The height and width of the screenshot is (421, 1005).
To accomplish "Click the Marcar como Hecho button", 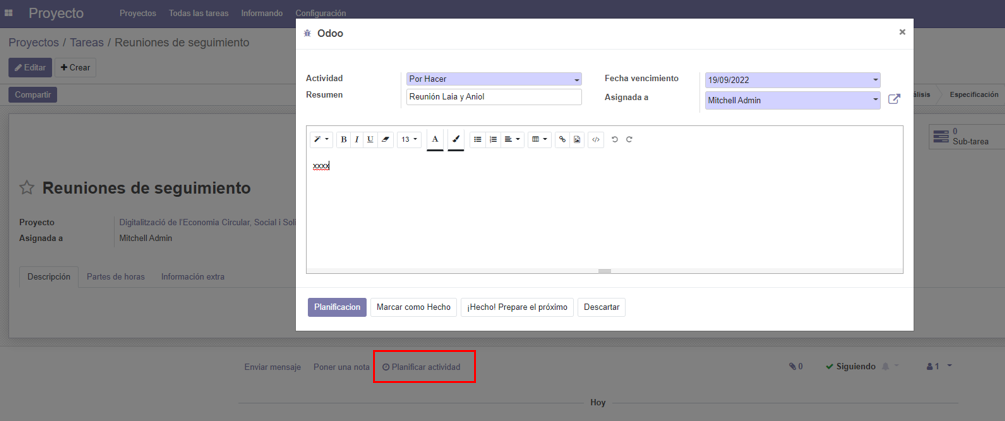I will point(413,308).
